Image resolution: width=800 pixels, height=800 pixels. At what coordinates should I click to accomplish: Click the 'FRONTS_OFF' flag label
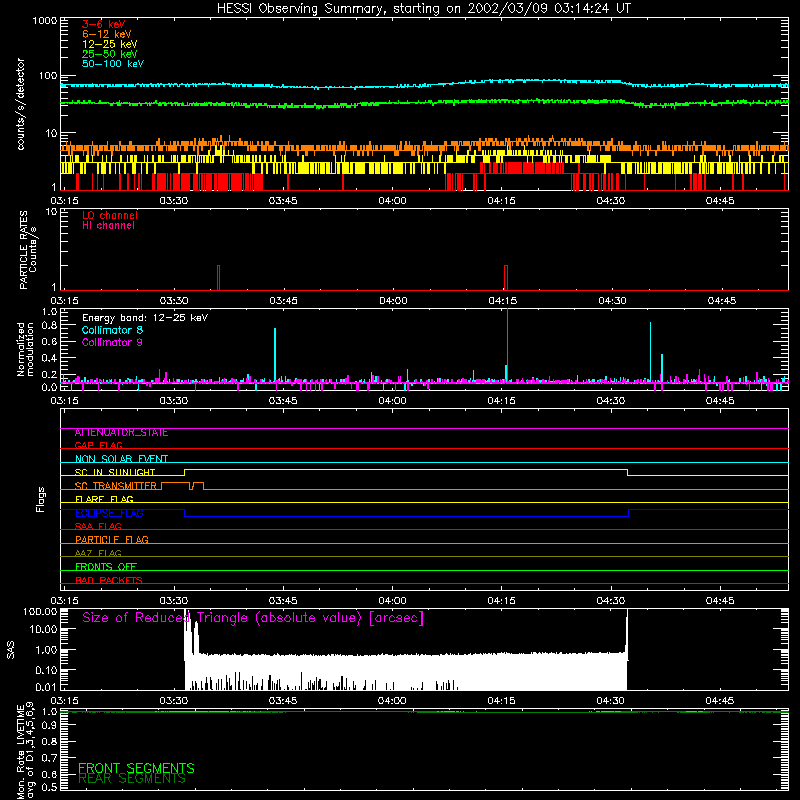pyautogui.click(x=106, y=567)
